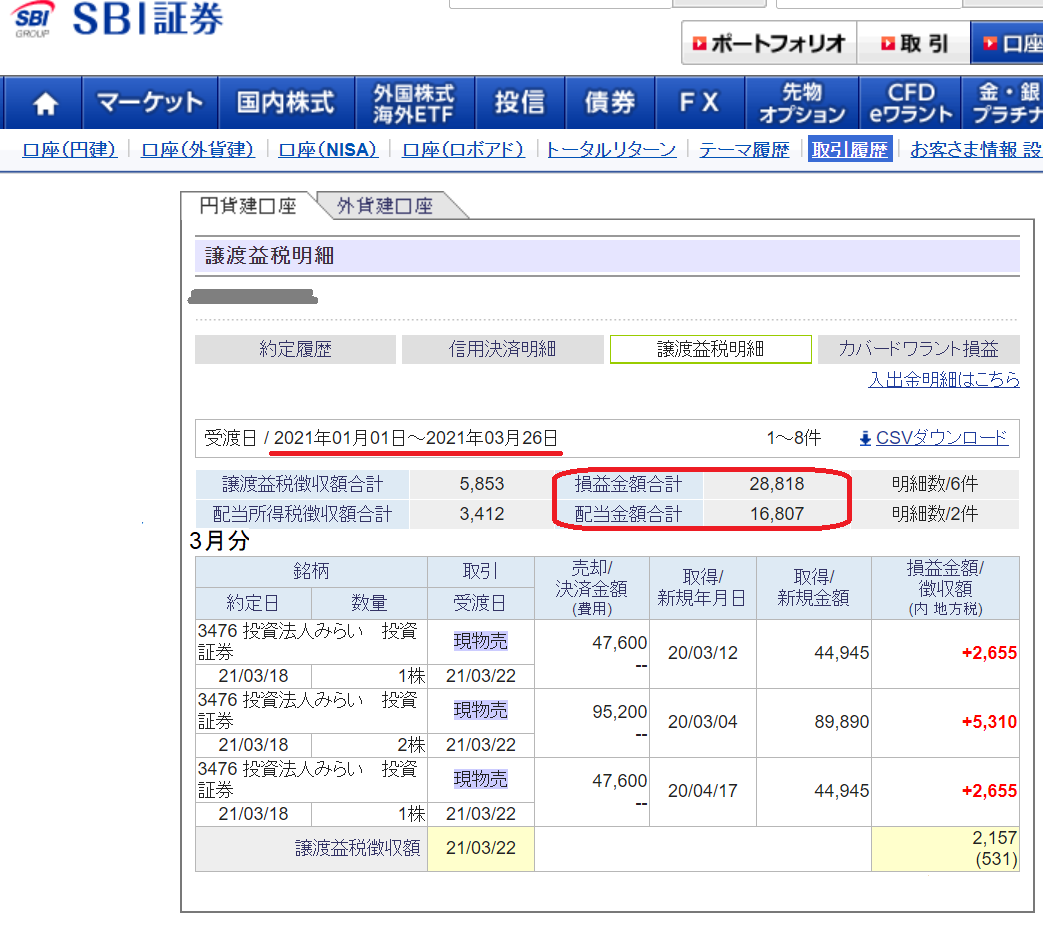Click the SBI証券 logo
Viewport: 1047px width, 927px height.
(x=118, y=19)
